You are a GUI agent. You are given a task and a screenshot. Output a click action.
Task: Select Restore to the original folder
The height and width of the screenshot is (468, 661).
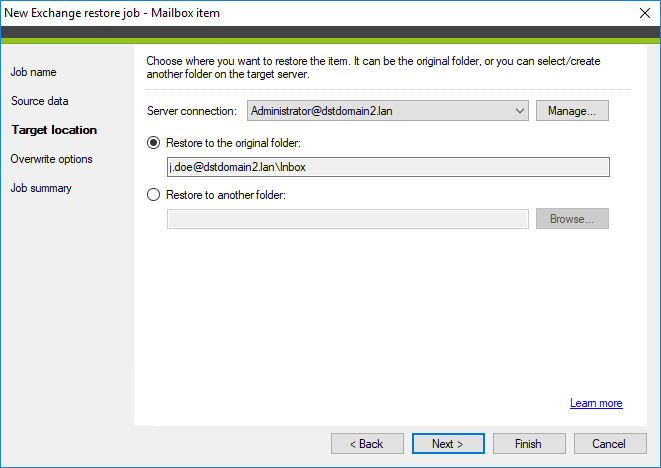coord(153,143)
